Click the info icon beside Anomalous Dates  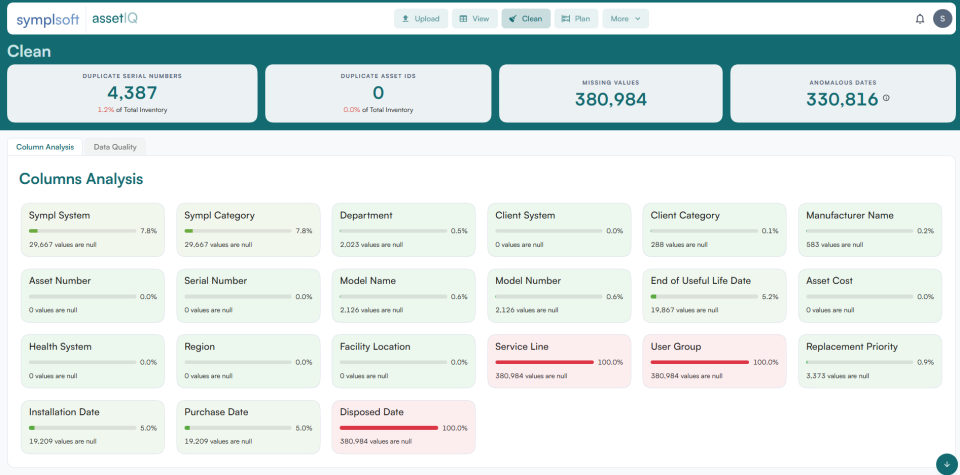coord(886,98)
